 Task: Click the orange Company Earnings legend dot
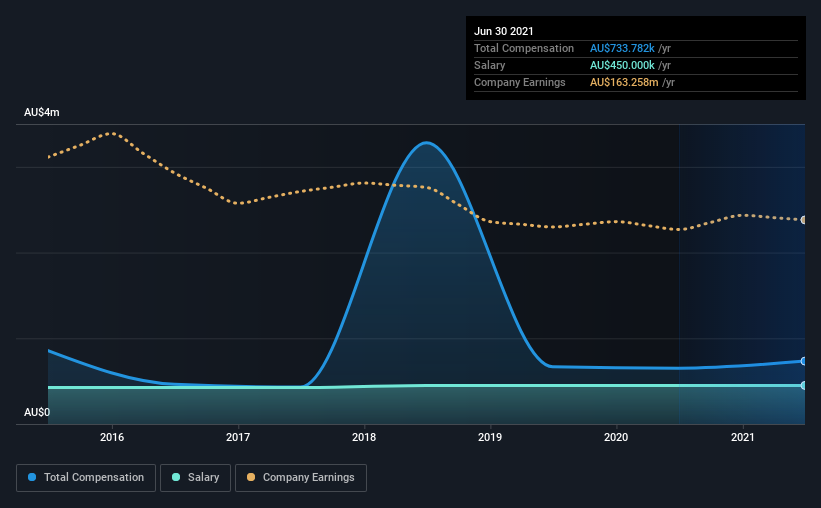251,477
